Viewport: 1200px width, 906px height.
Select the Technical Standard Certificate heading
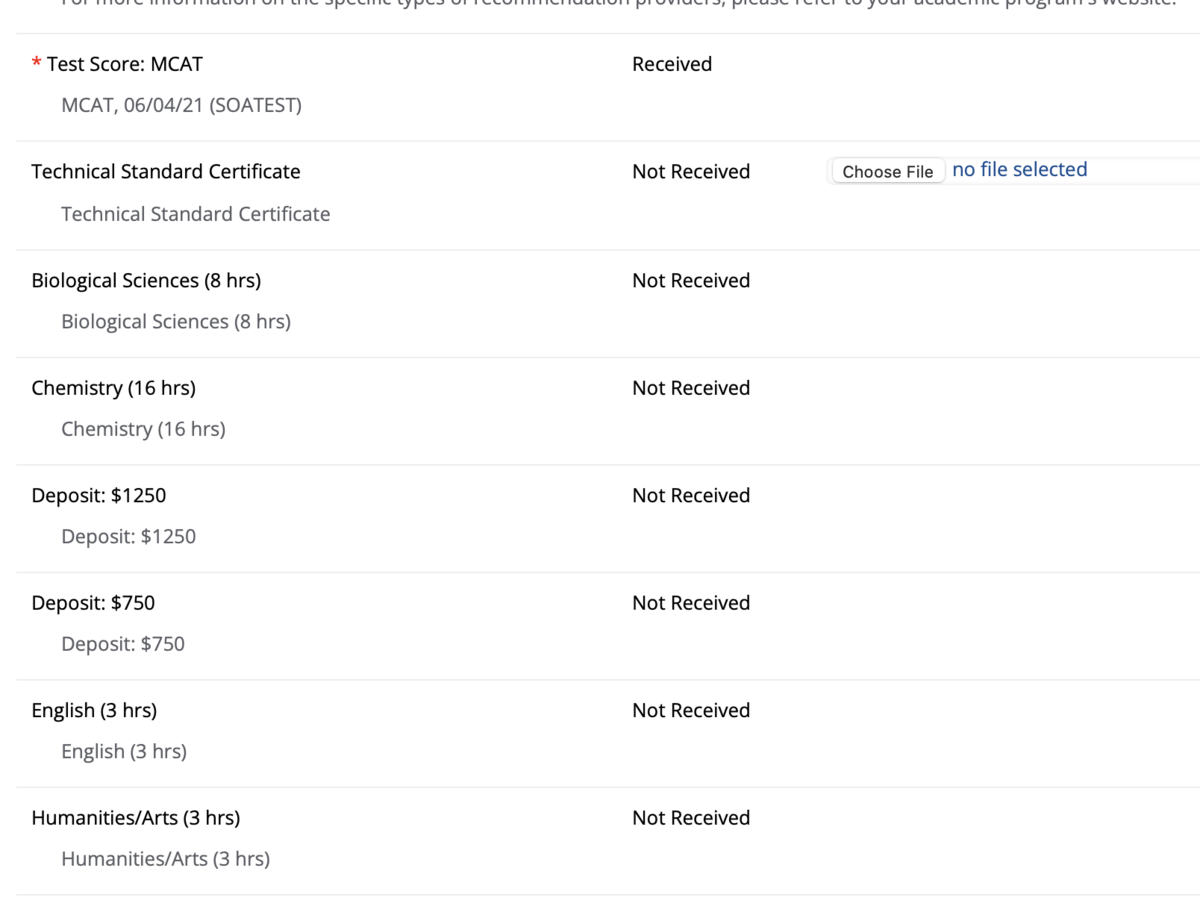pos(166,172)
